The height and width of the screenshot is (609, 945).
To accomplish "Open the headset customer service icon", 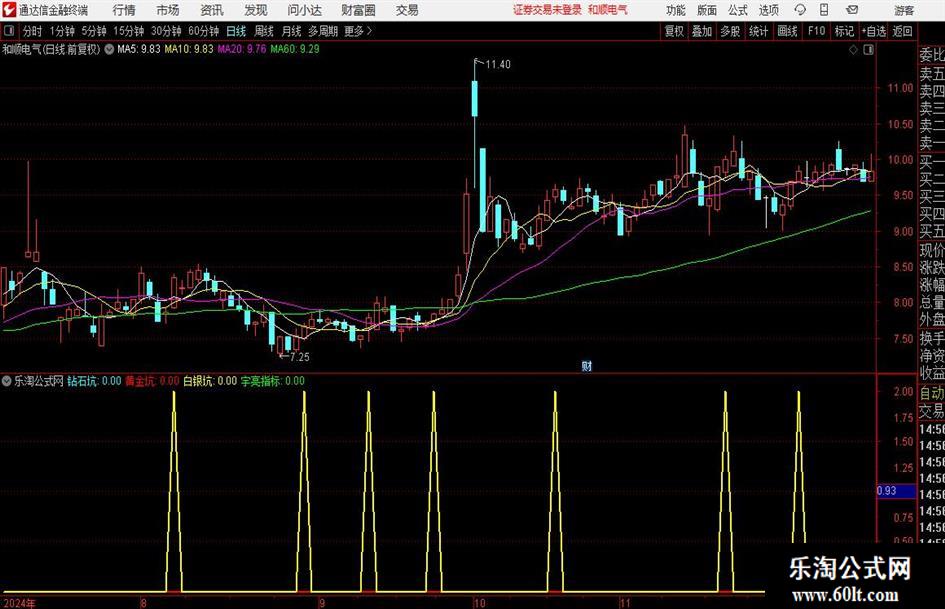I will (800, 10).
